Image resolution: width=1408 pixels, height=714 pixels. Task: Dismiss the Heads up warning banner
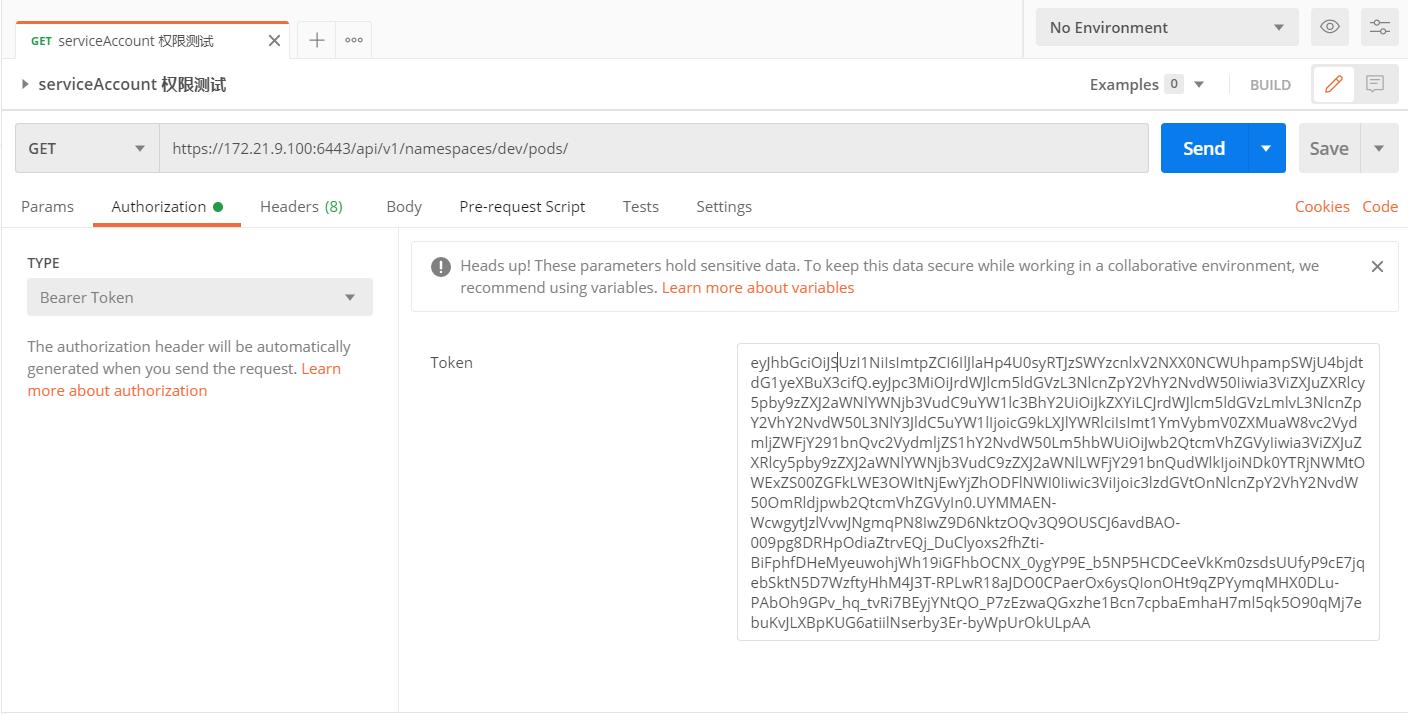tap(1377, 266)
